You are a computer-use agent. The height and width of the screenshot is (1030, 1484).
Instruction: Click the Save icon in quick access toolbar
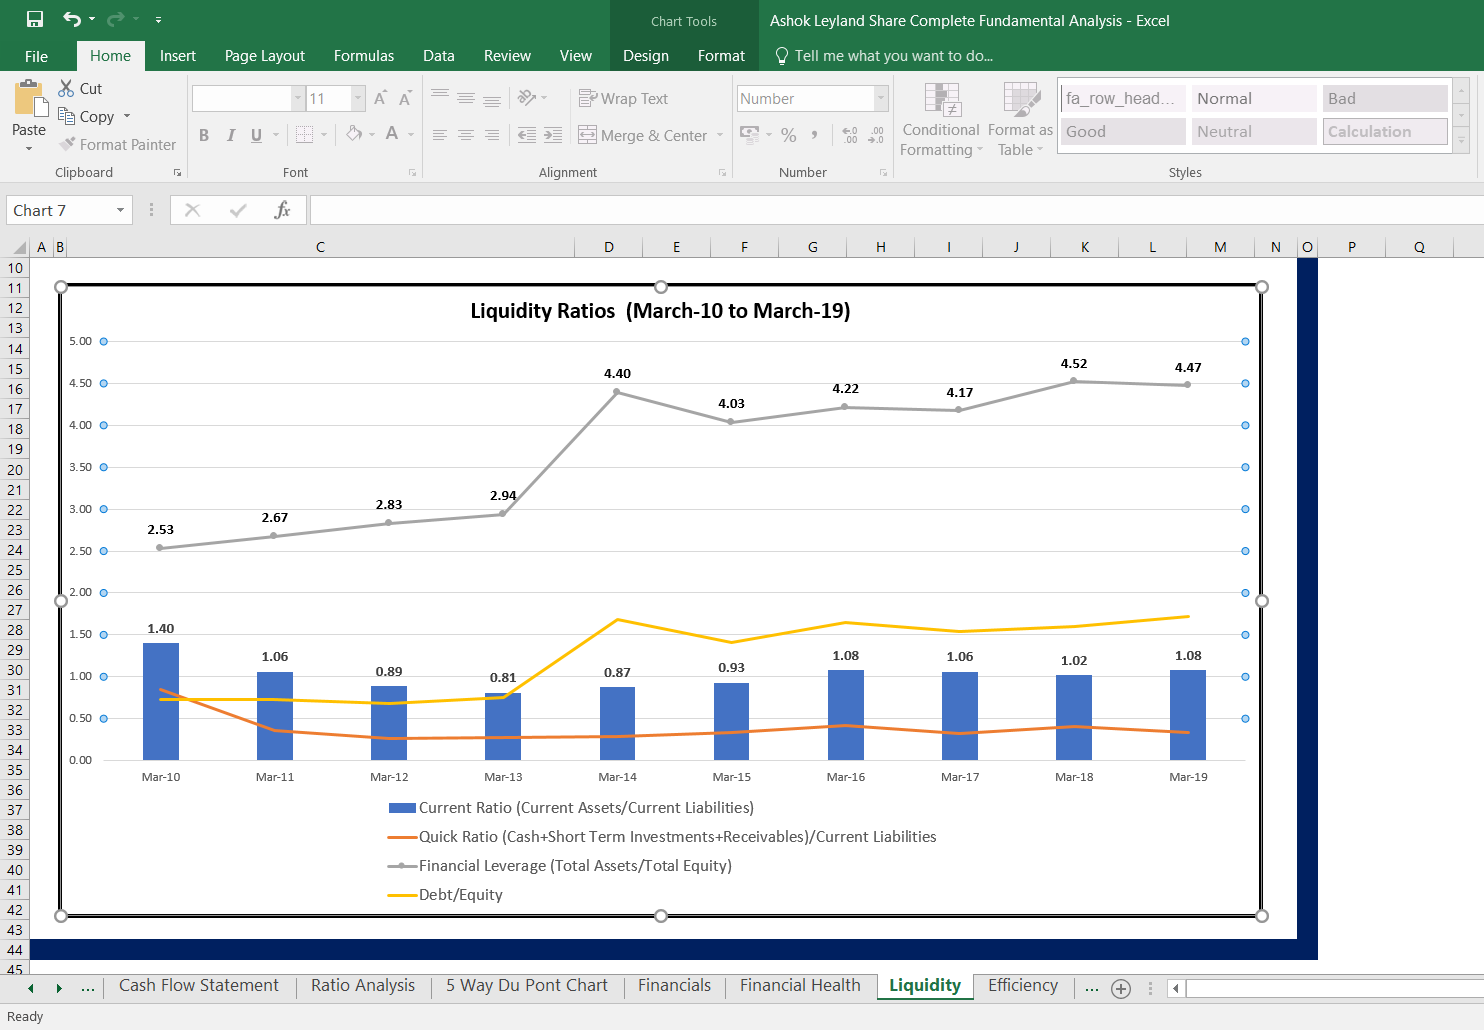click(x=35, y=19)
